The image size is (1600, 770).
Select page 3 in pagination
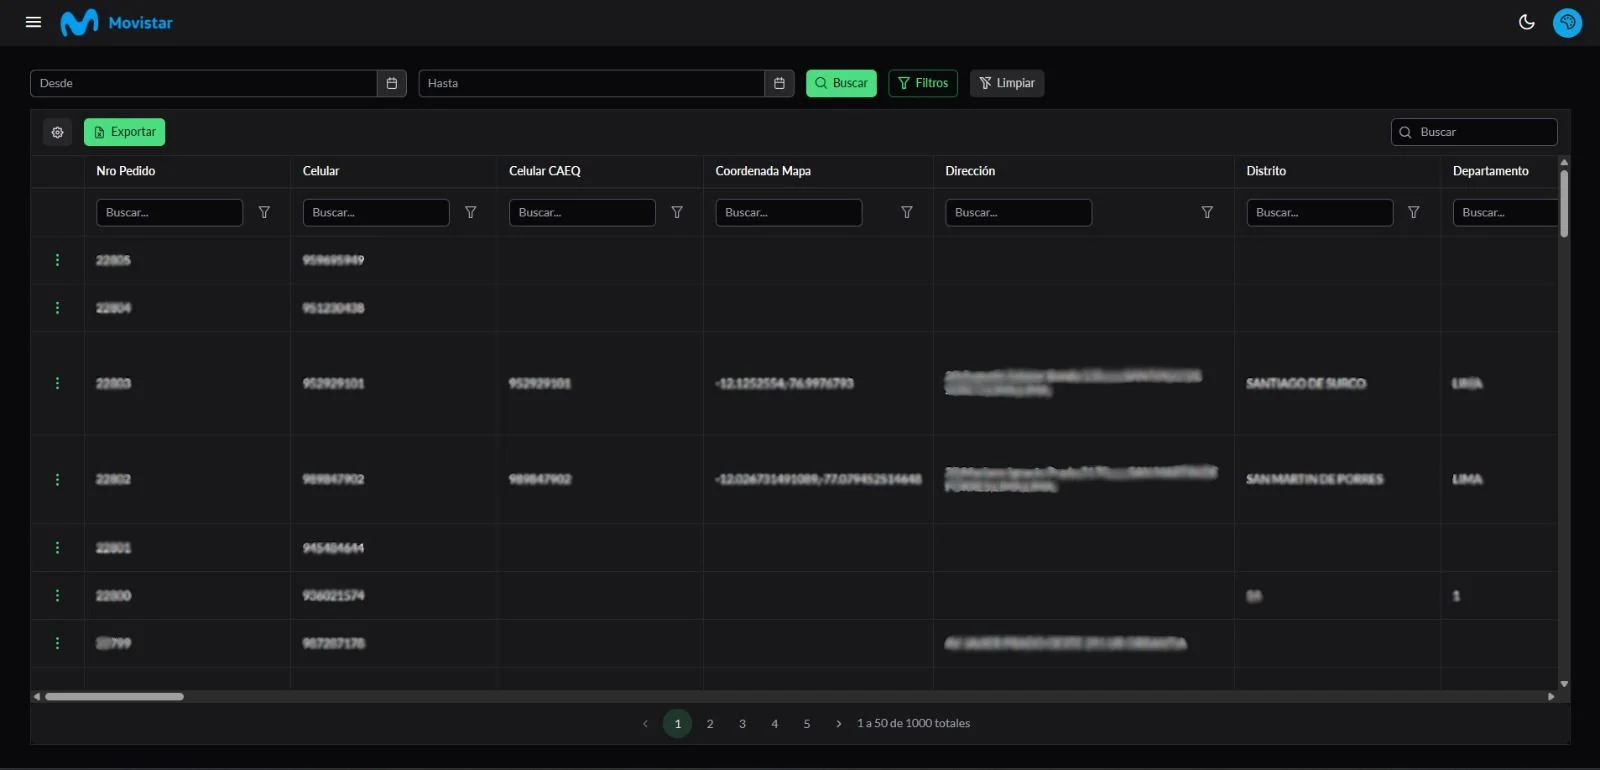click(742, 723)
